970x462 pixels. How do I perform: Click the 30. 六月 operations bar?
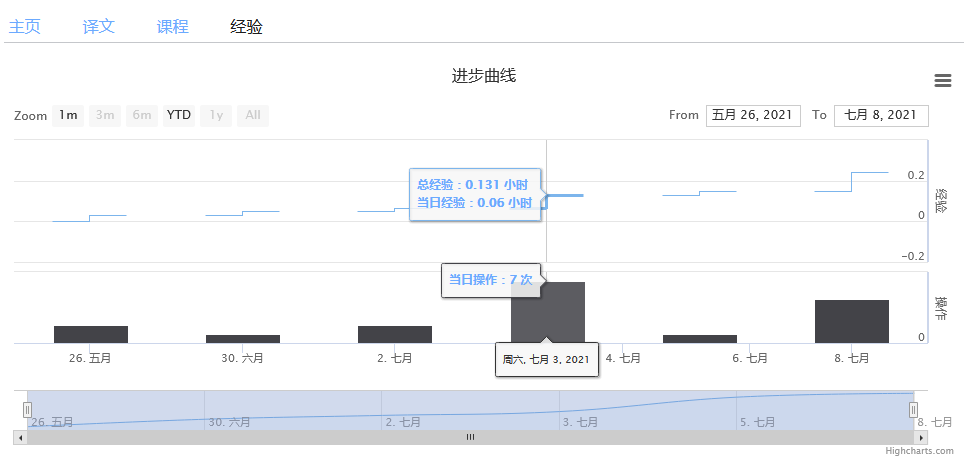(242, 339)
